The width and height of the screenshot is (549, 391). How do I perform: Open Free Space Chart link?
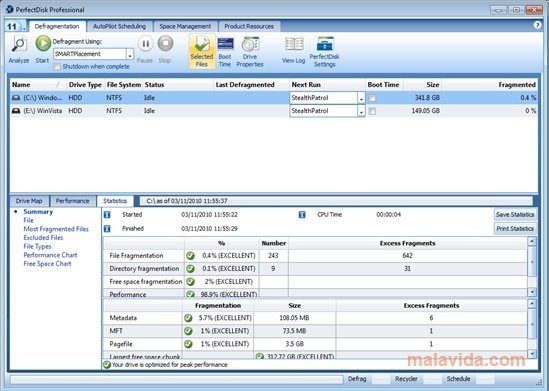(47, 264)
